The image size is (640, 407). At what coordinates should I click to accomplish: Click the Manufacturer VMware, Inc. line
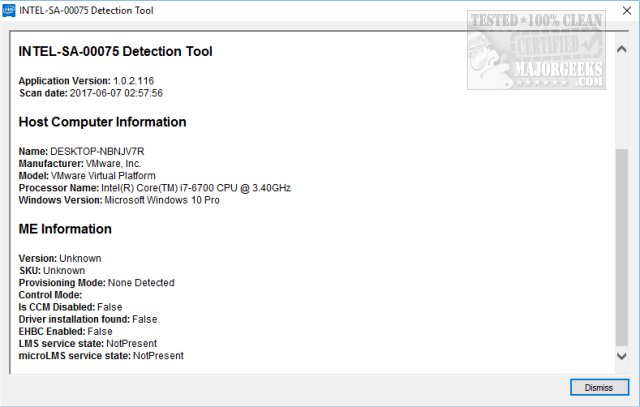80,164
